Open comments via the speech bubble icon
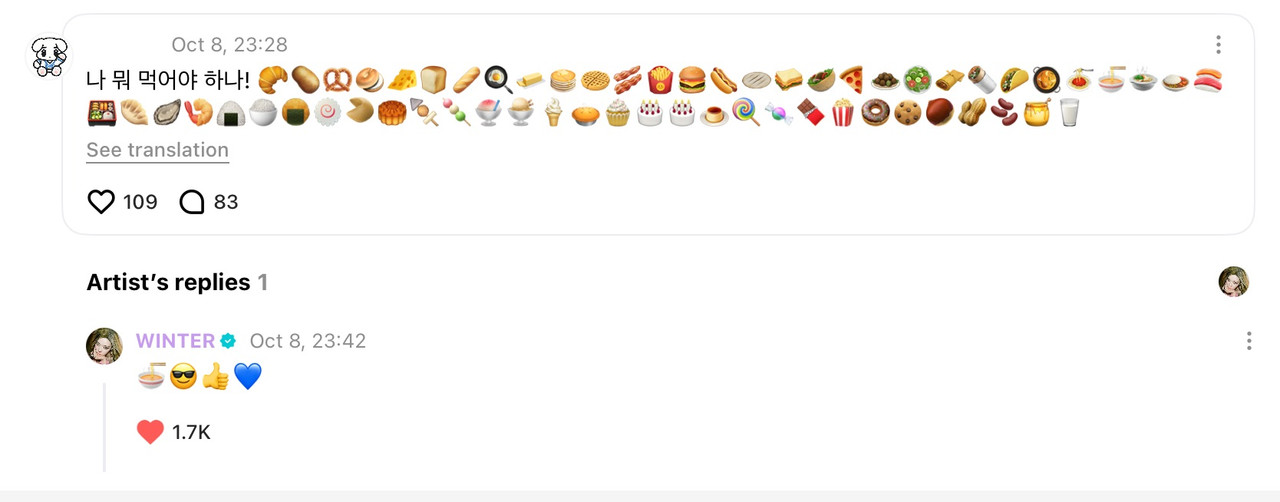Screen dimensions: 1280x502 [x=191, y=202]
